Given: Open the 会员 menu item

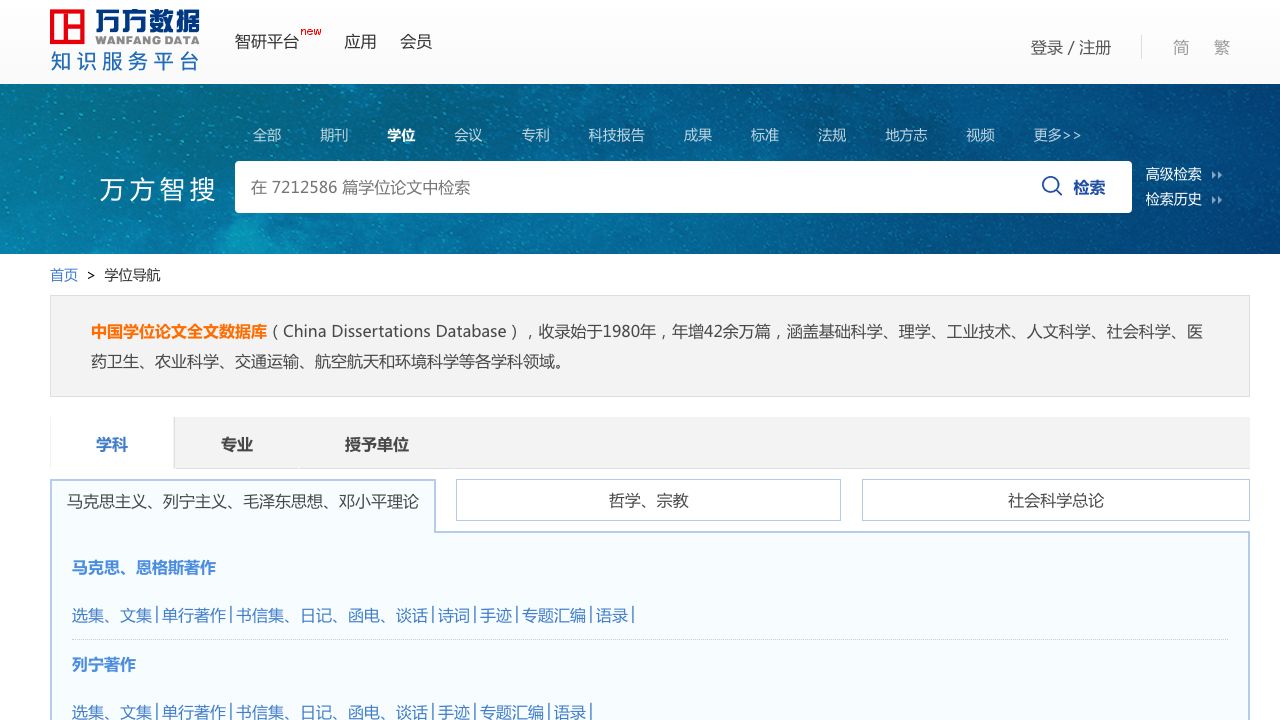Looking at the screenshot, I should pyautogui.click(x=416, y=42).
